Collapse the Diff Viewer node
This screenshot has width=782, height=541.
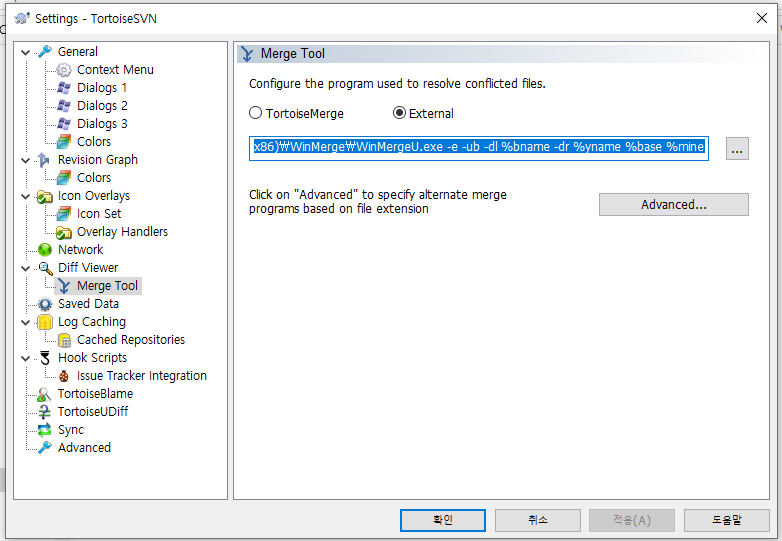click(x=25, y=268)
